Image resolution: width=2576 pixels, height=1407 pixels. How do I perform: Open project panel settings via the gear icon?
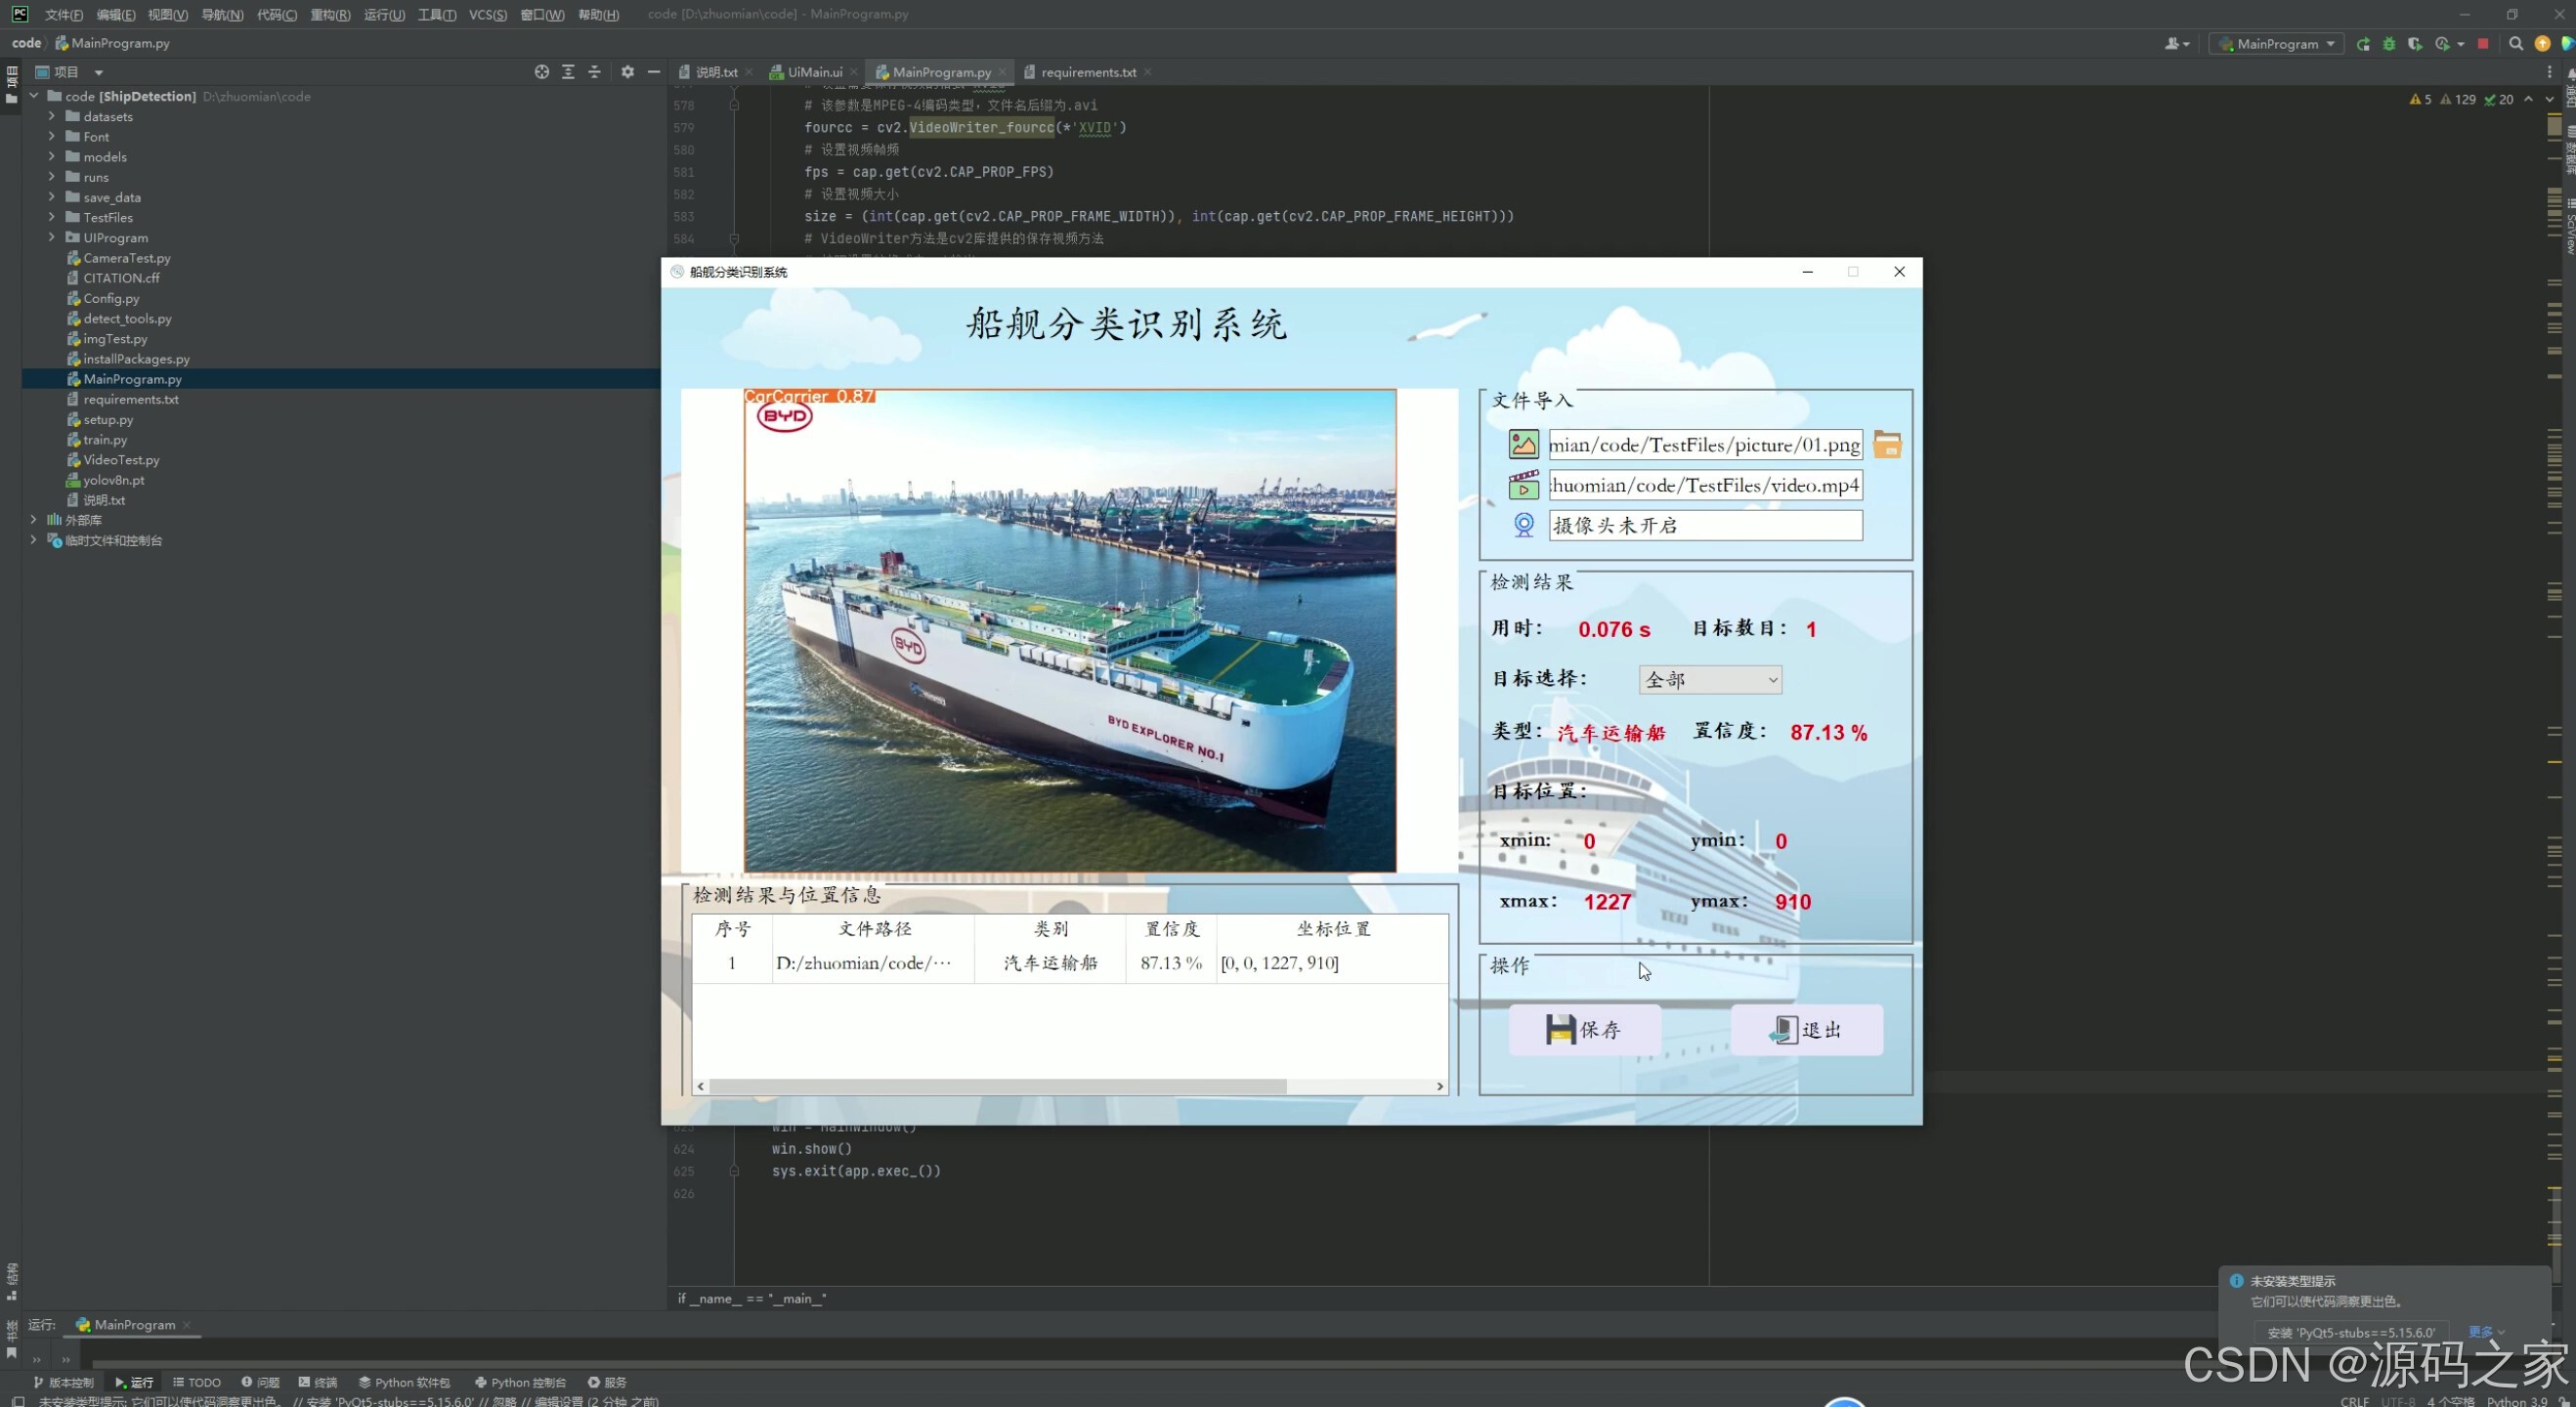[628, 72]
